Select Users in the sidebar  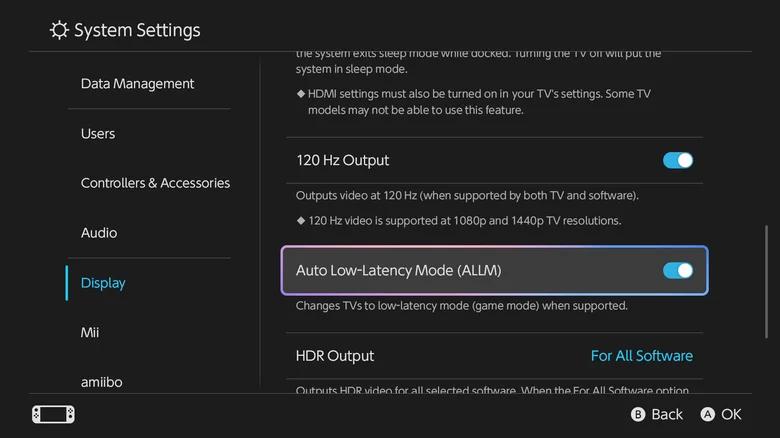pos(98,134)
